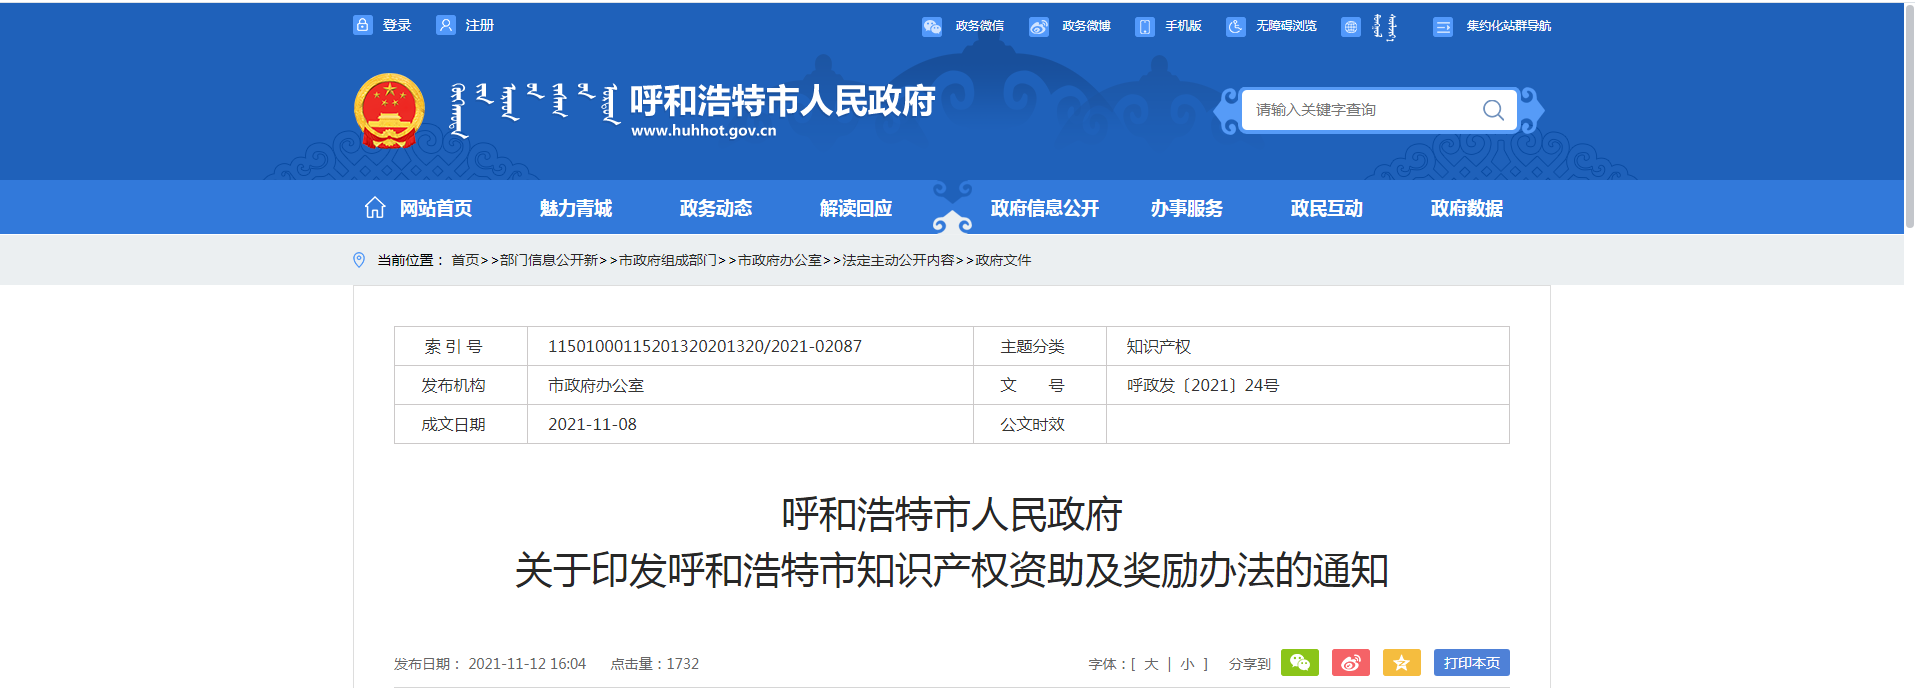1915x688 pixels.
Task: Click the 集约化站群导航 list icon
Action: coord(1443,27)
